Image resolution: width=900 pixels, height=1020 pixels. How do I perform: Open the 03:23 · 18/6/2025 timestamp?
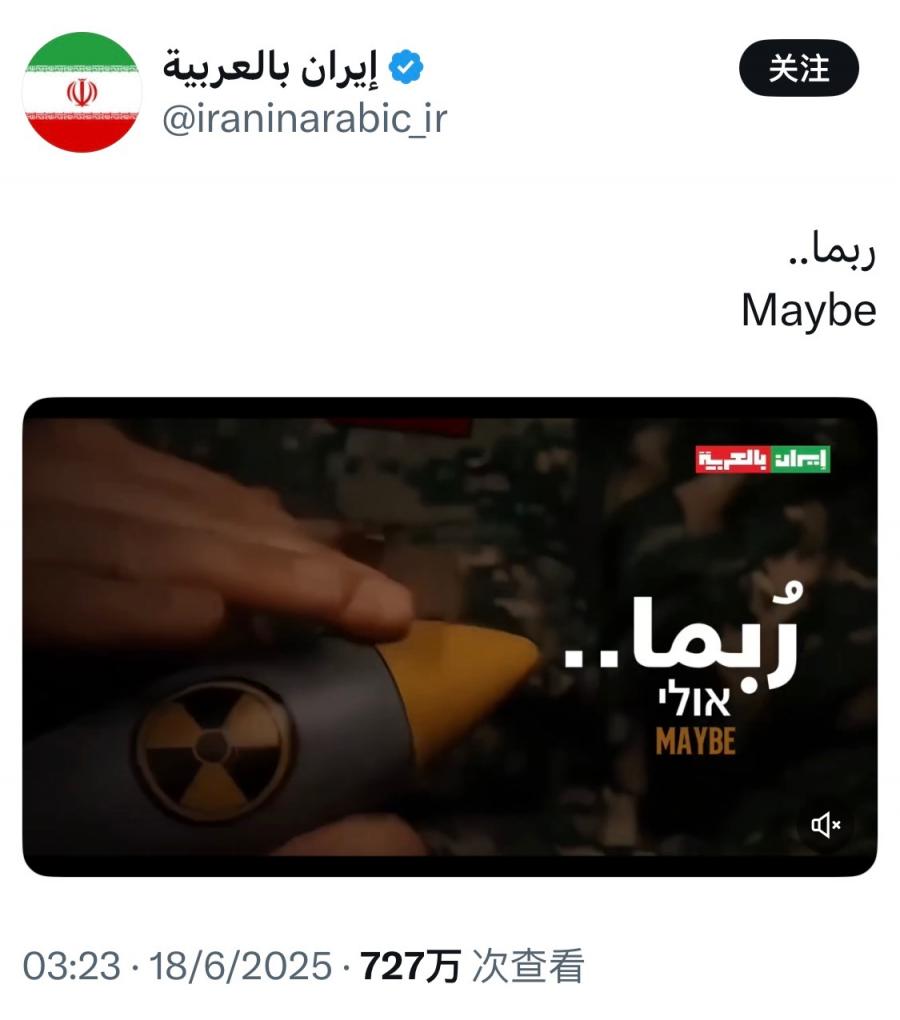point(178,965)
